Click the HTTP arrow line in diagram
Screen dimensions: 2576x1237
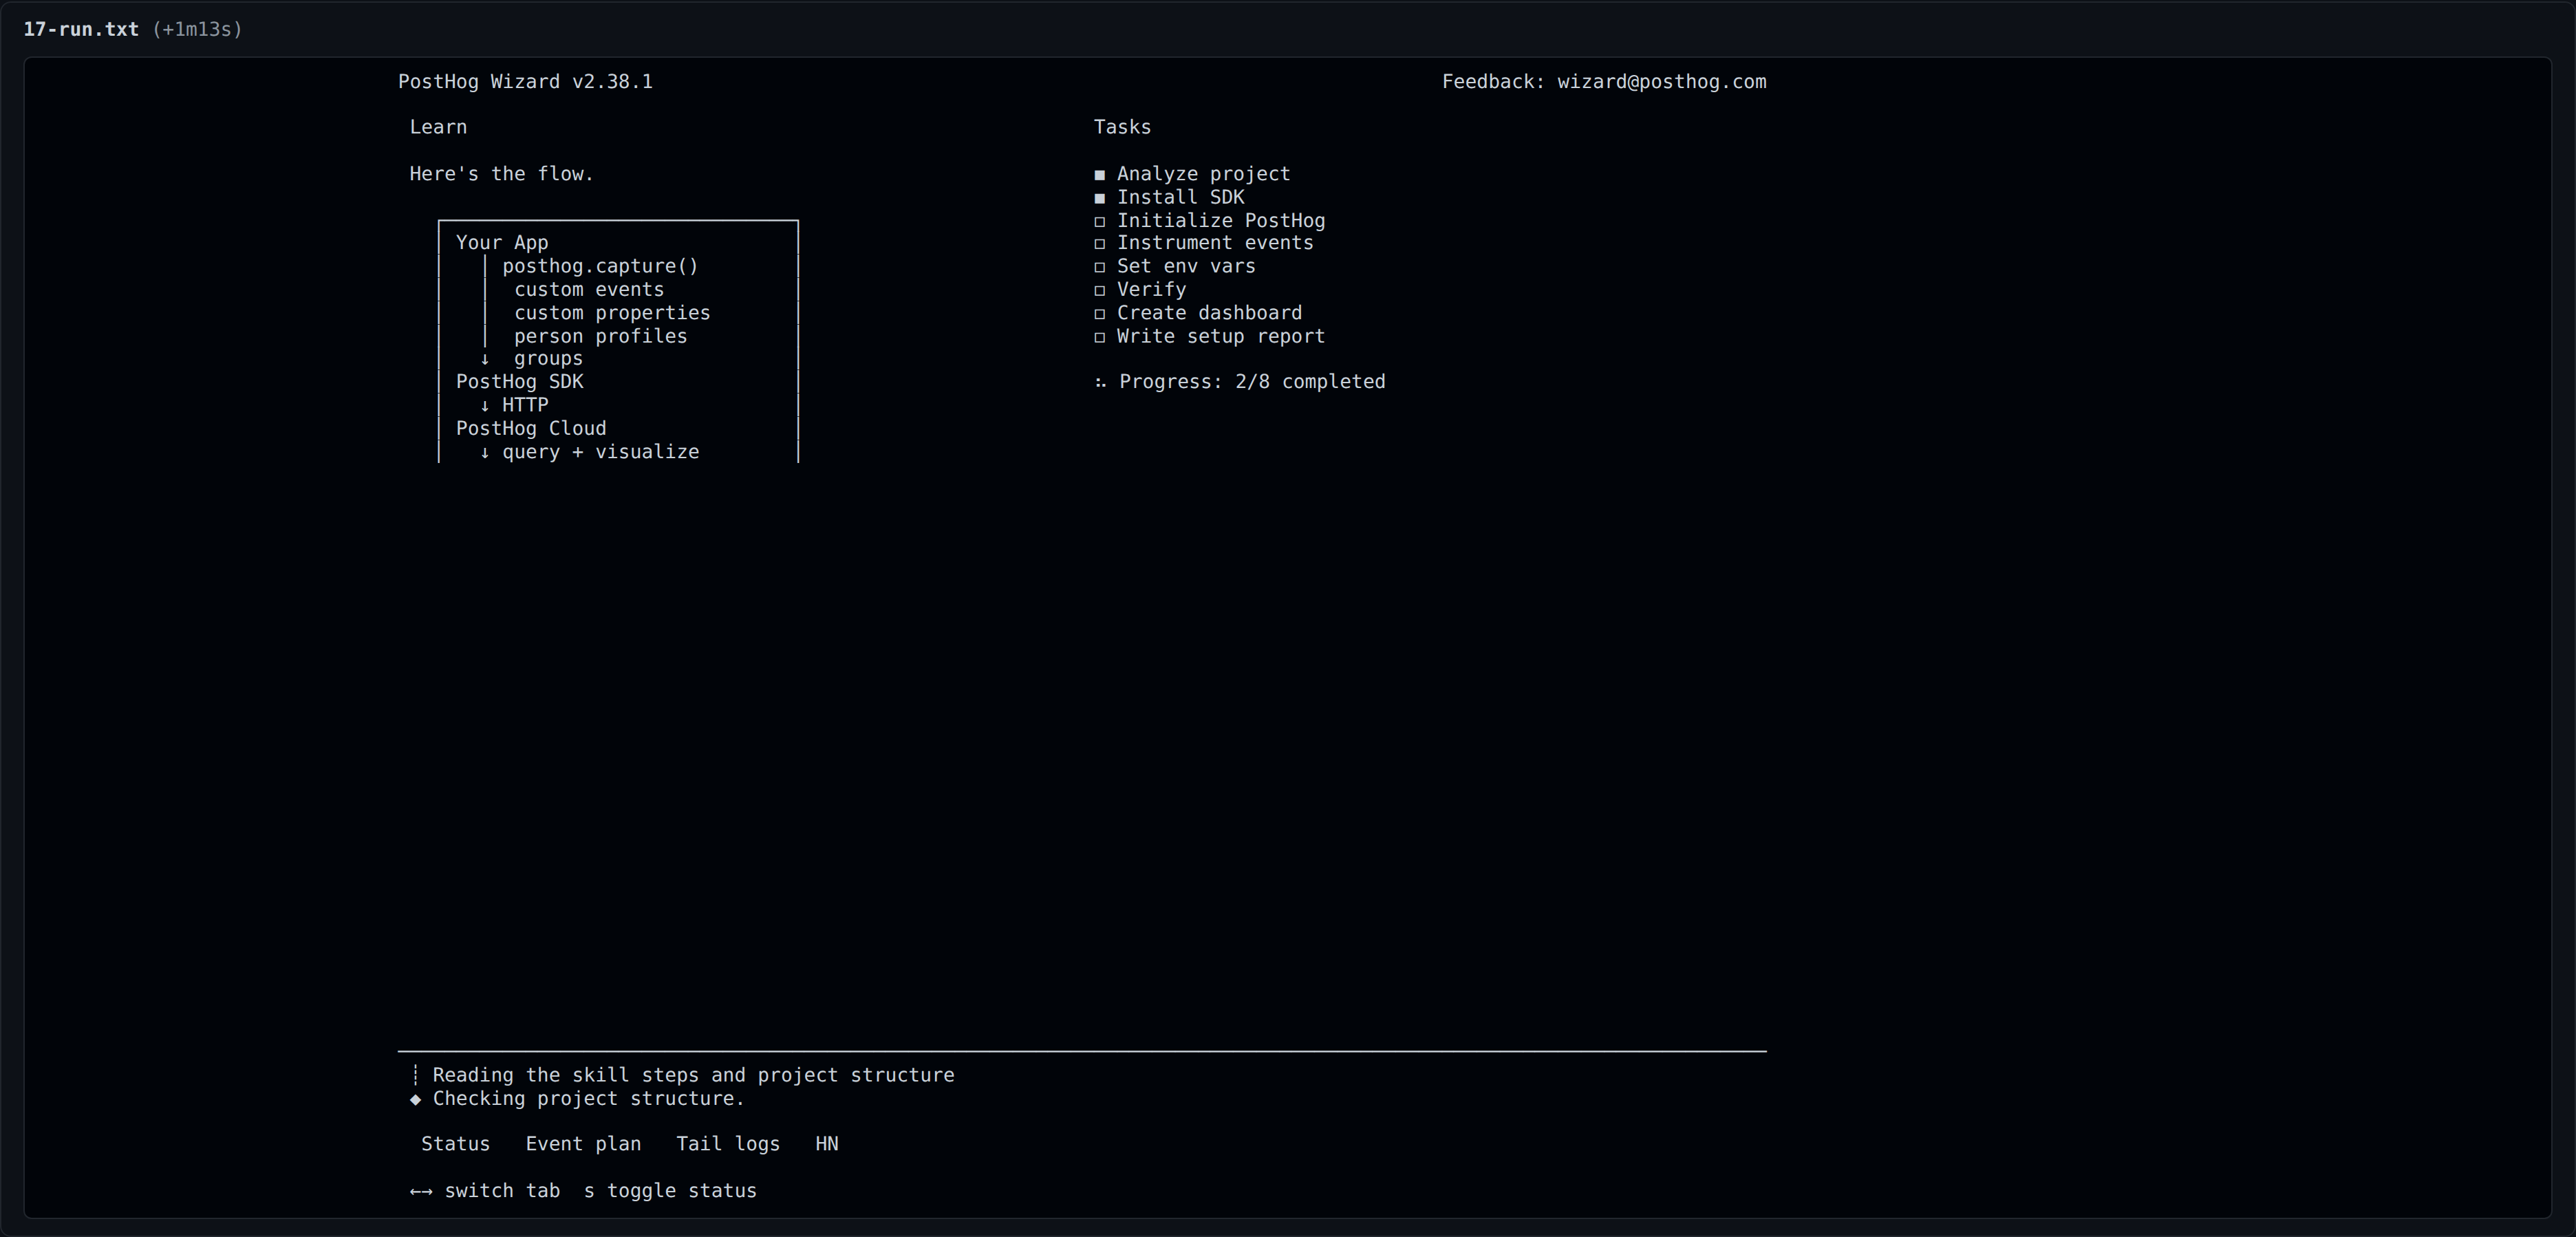[514, 405]
